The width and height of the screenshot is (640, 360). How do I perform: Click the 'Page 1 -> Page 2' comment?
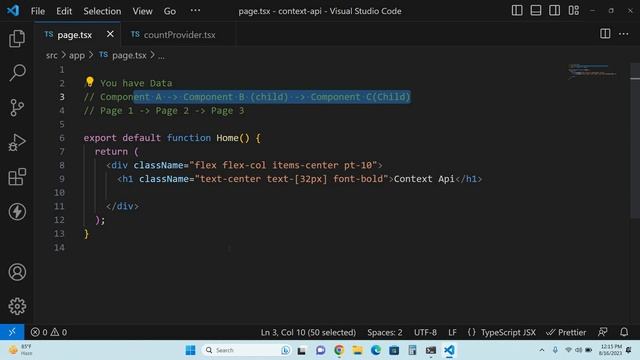click(144, 111)
